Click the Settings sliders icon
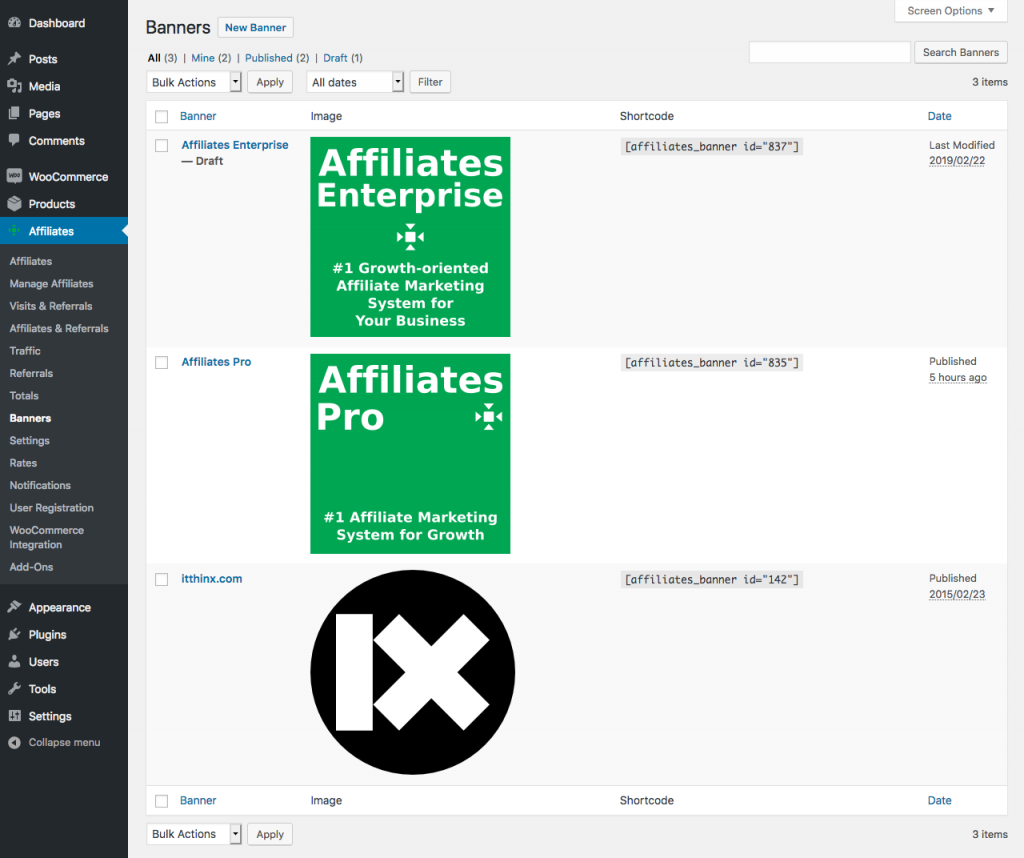This screenshot has height=858, width=1024. point(14,716)
